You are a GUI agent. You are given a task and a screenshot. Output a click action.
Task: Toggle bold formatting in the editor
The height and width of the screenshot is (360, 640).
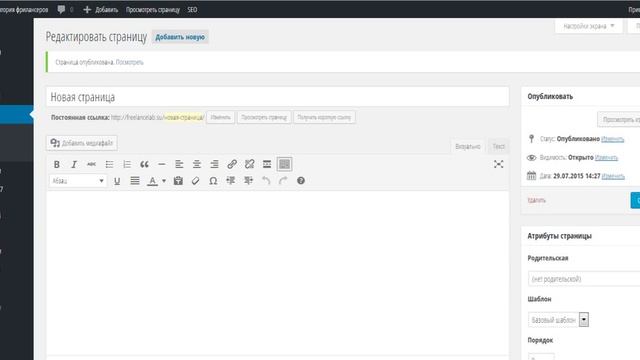(57, 164)
